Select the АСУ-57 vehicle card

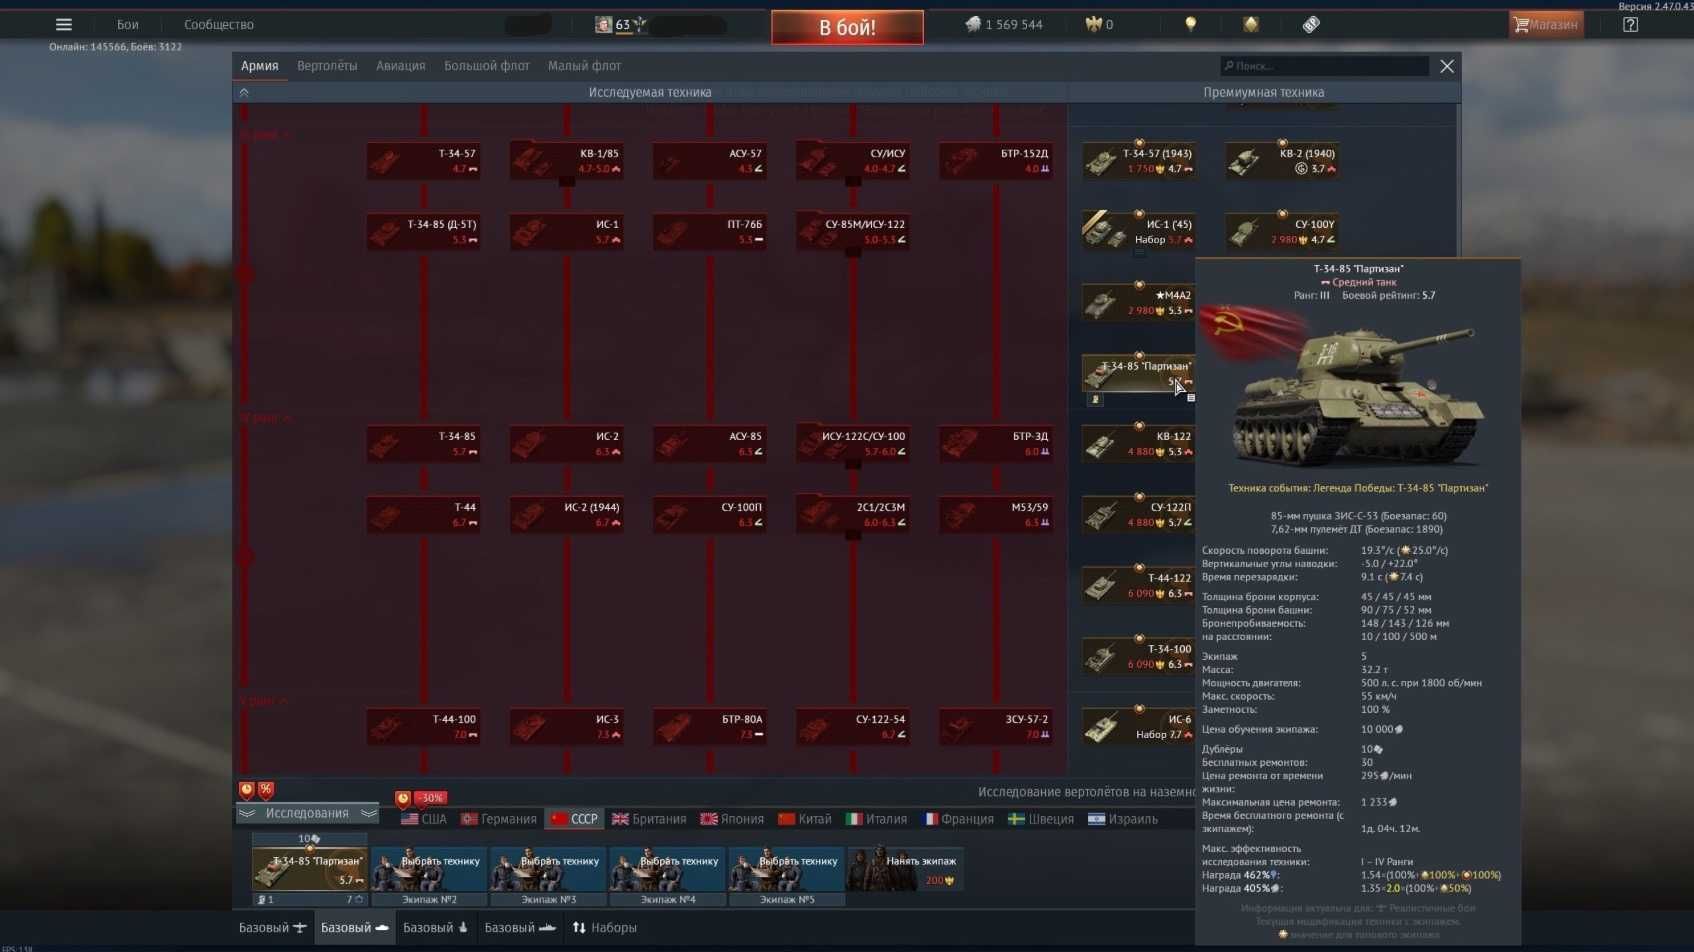tap(709, 161)
